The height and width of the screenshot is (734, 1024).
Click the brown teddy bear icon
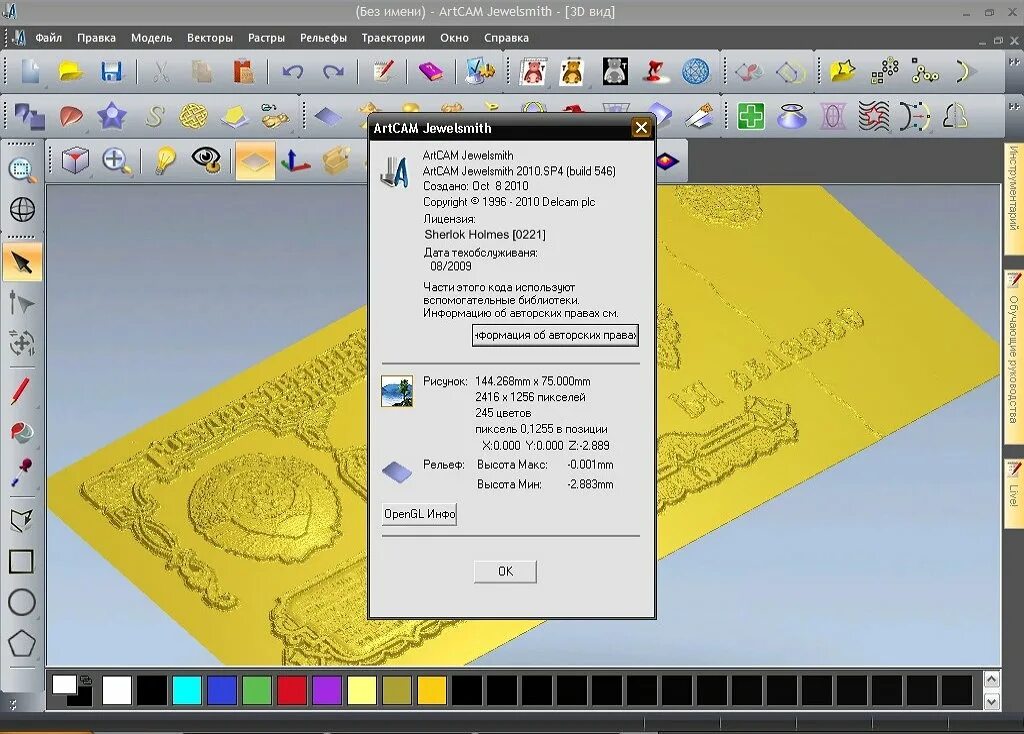[x=571, y=71]
